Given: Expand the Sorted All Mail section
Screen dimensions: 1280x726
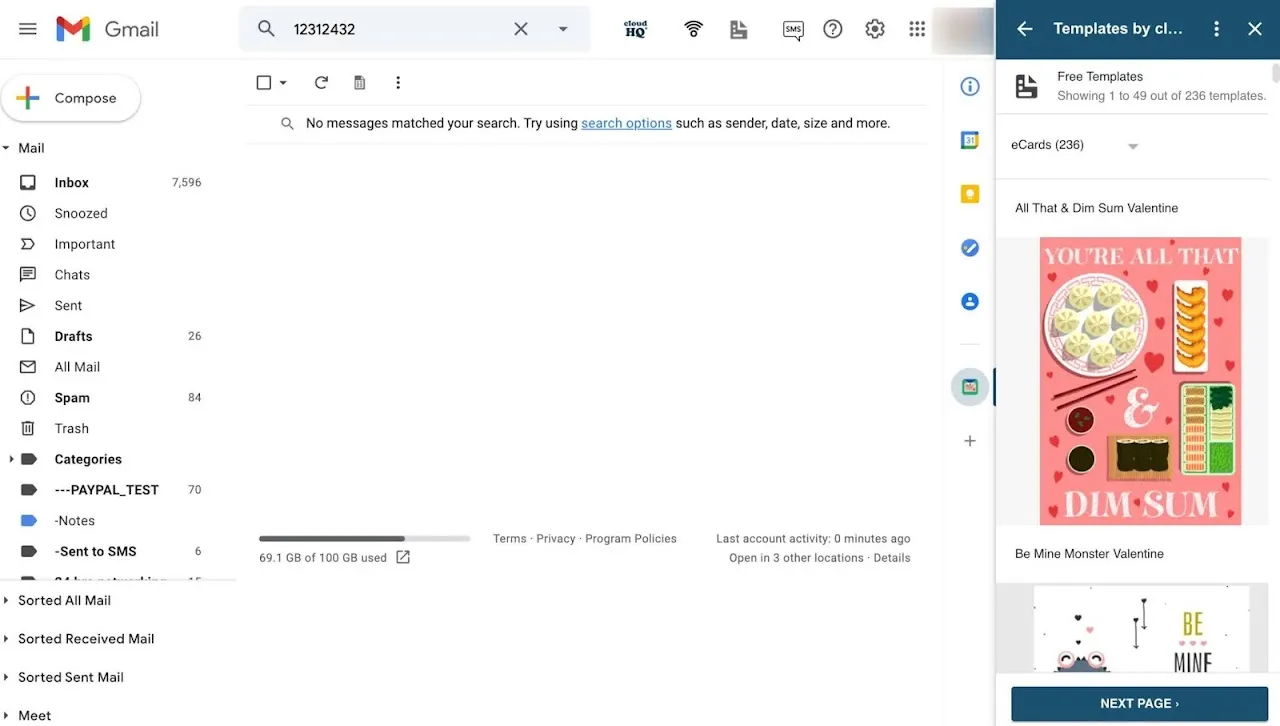Looking at the screenshot, I should pyautogui.click(x=8, y=600).
